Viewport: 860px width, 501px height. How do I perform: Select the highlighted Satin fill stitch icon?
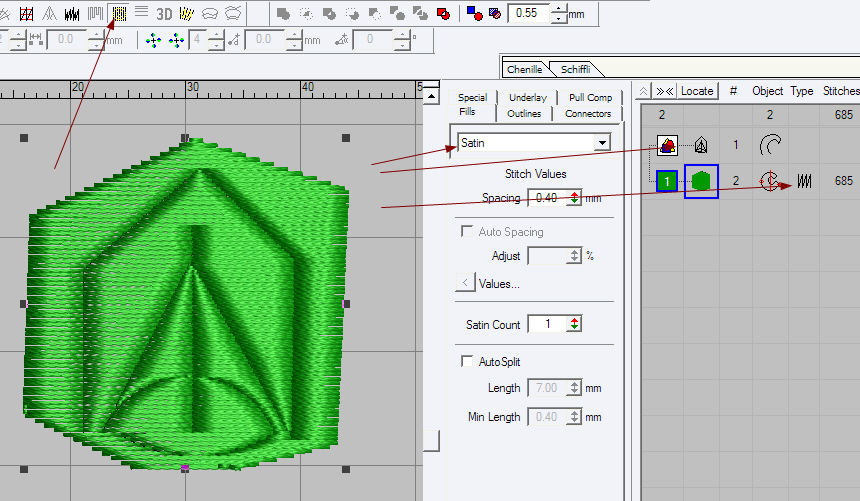(119, 13)
